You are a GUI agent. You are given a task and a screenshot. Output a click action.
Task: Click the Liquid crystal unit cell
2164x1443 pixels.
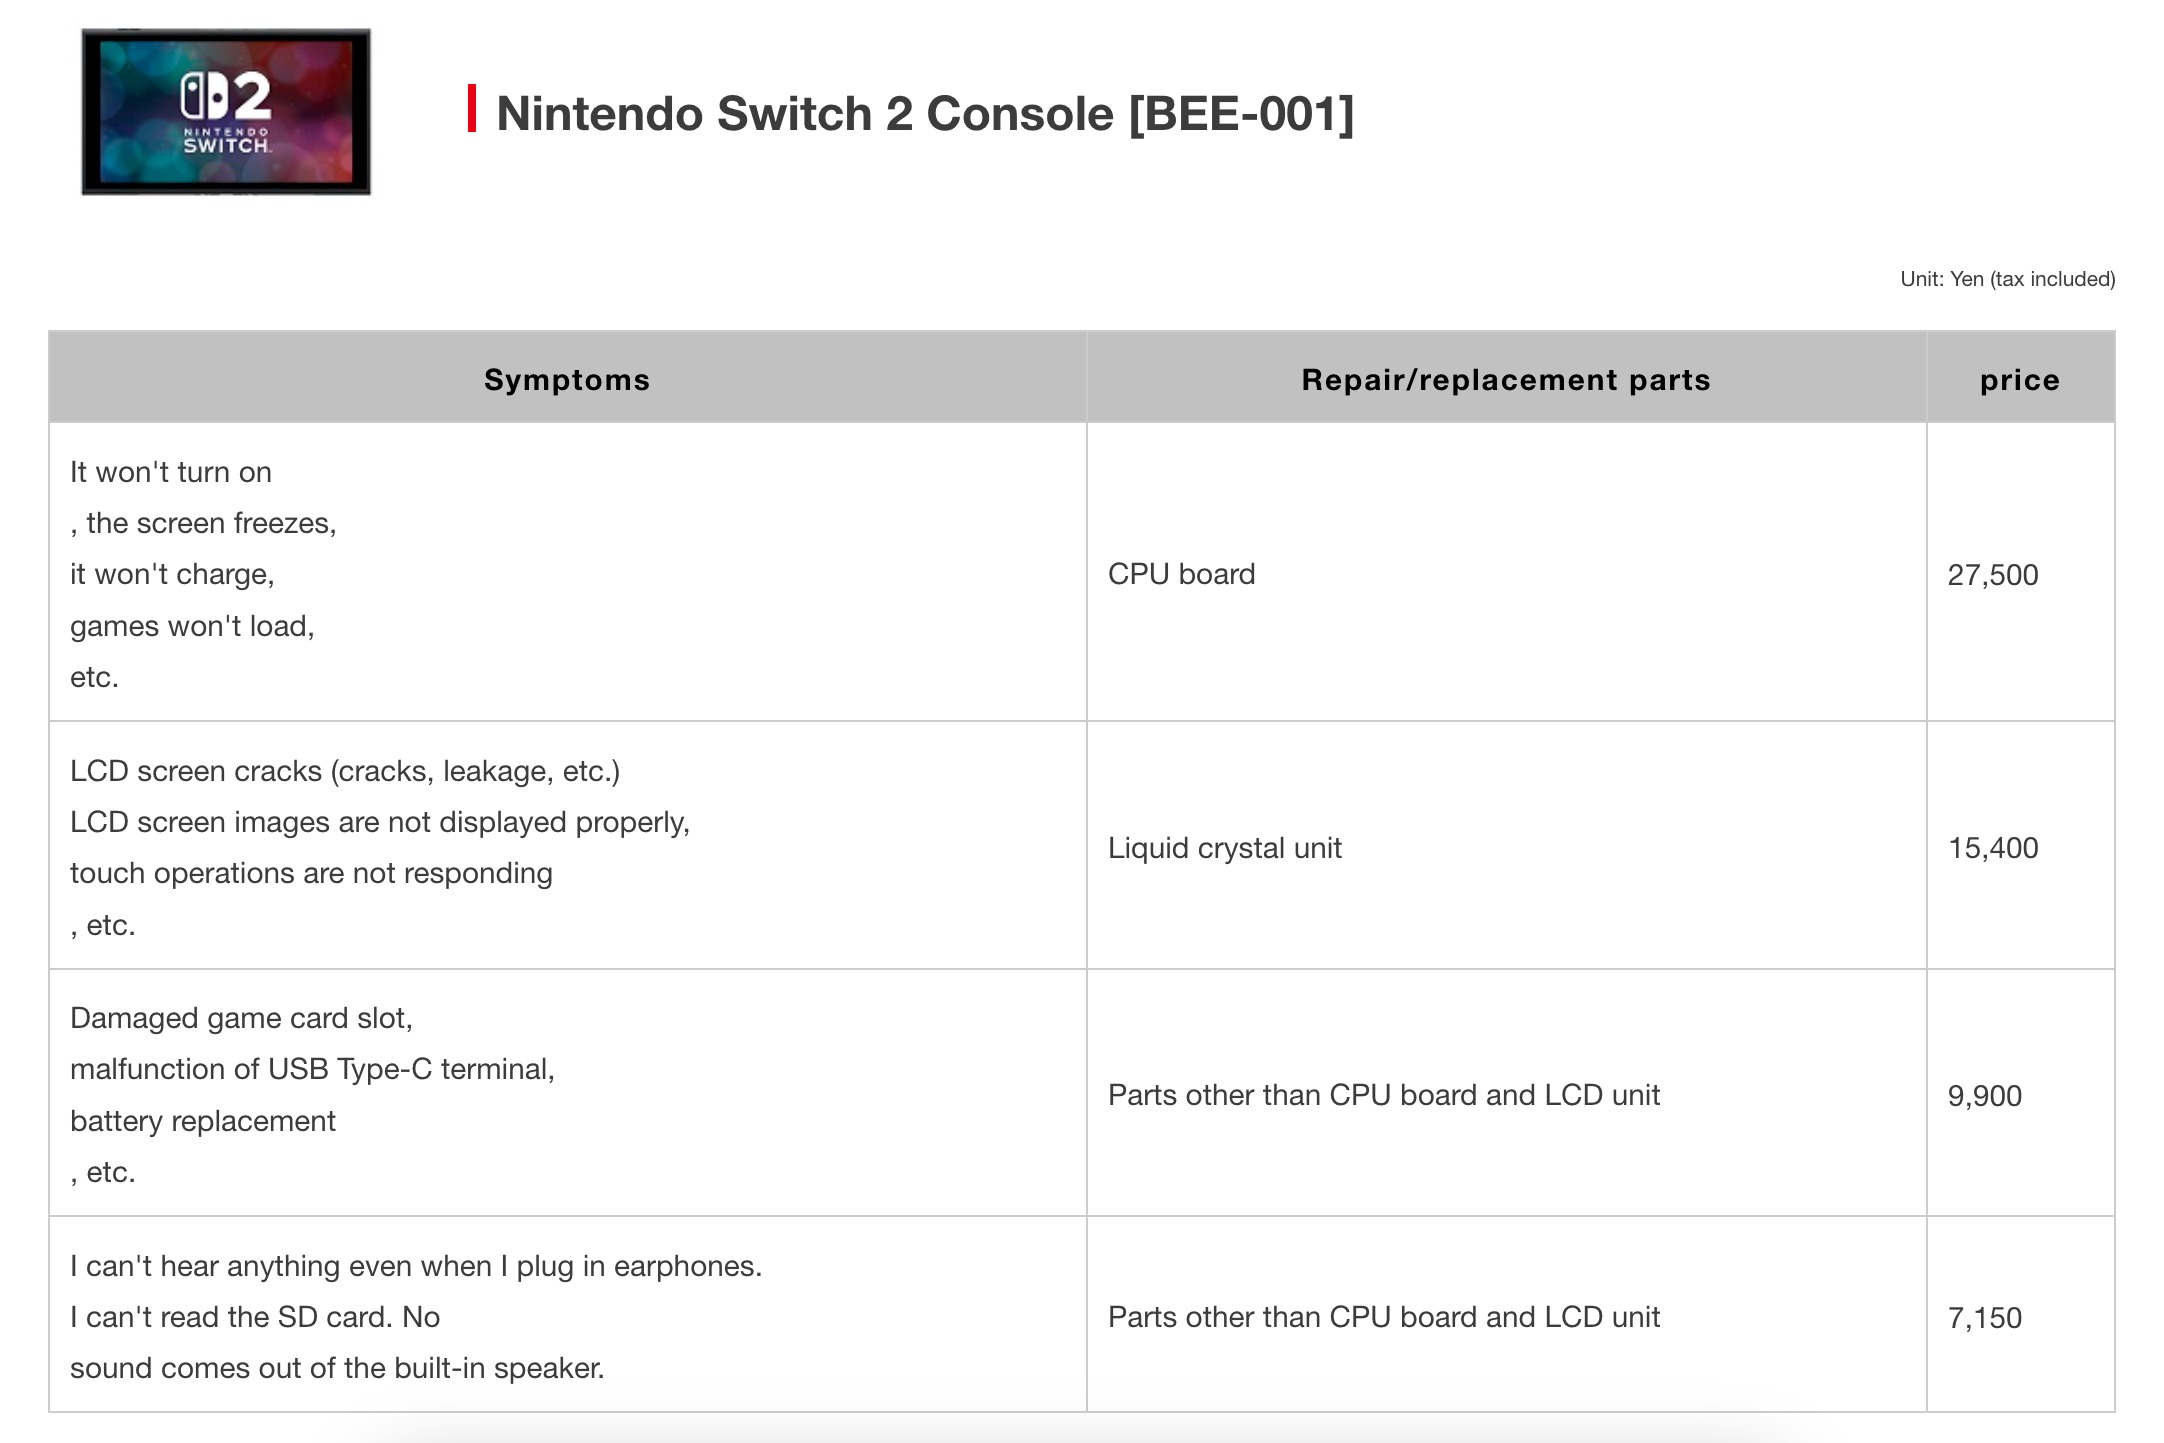pyautogui.click(x=1506, y=846)
